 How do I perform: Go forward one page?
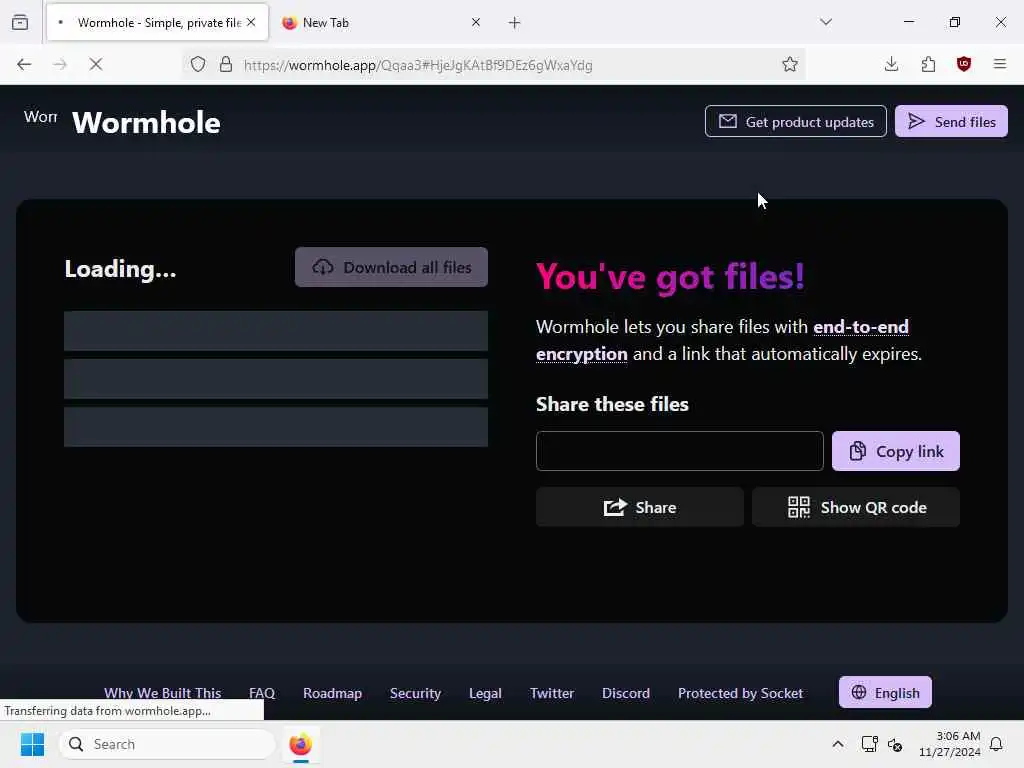coord(60,64)
